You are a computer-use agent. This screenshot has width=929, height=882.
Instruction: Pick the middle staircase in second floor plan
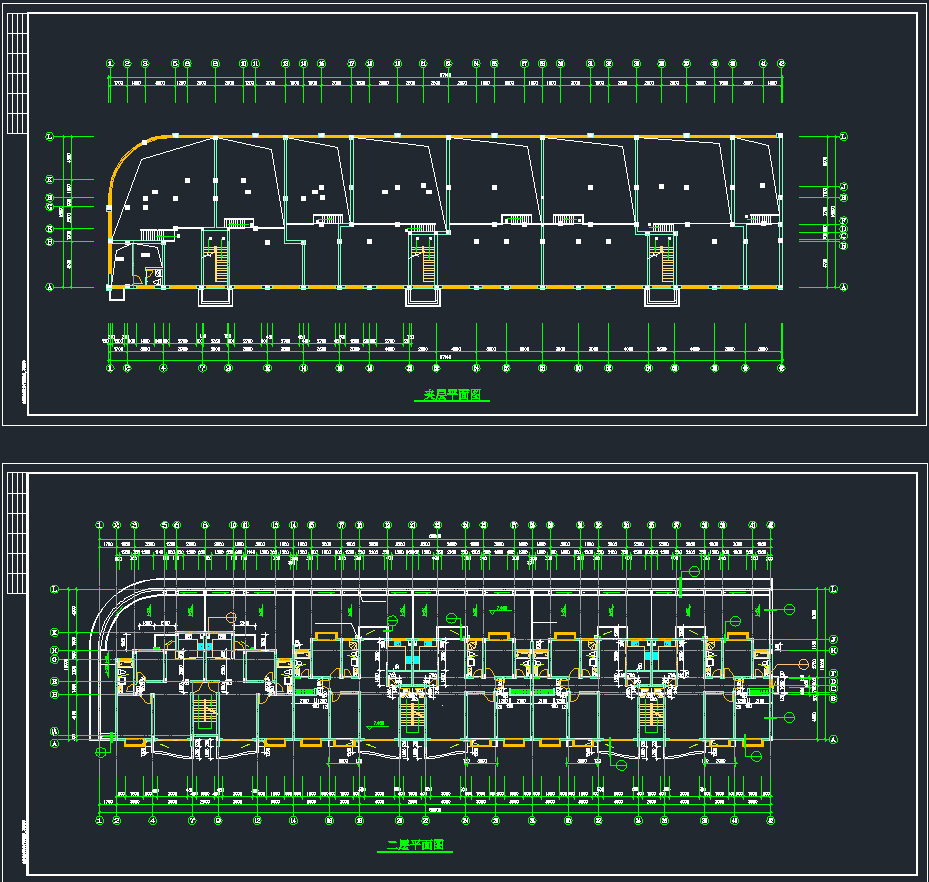(x=411, y=714)
